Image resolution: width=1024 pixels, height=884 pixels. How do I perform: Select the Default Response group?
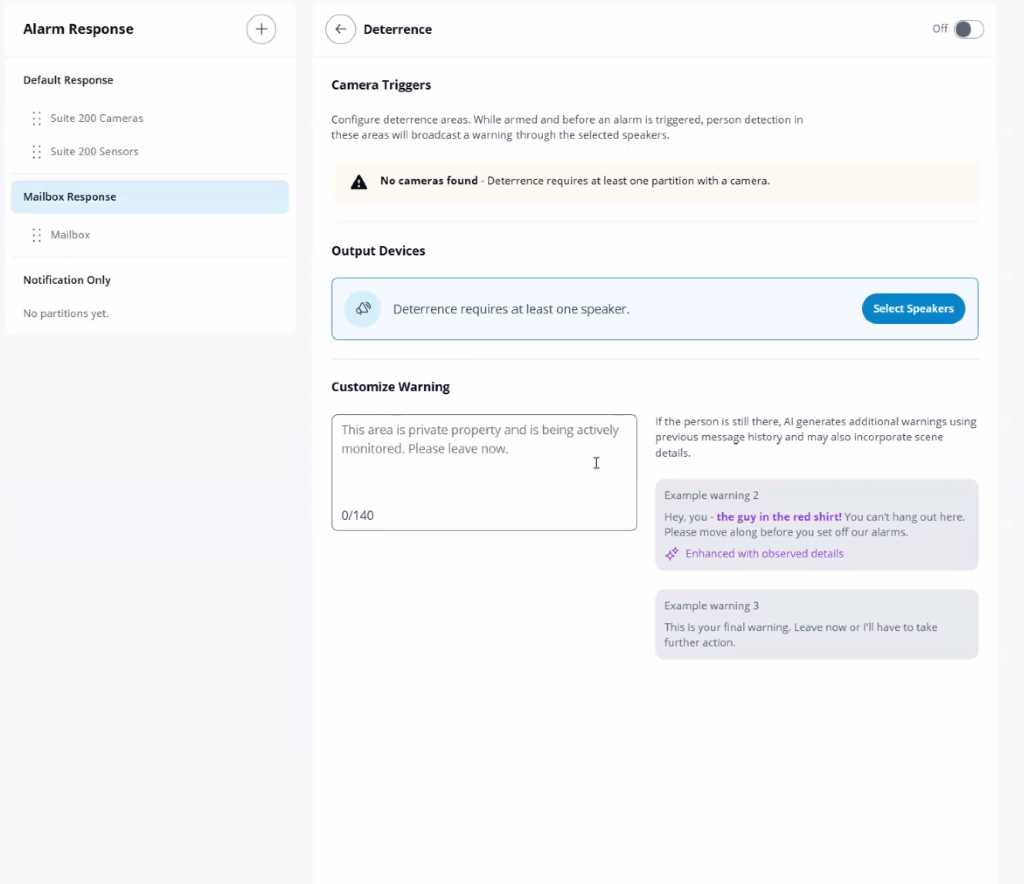(x=68, y=80)
